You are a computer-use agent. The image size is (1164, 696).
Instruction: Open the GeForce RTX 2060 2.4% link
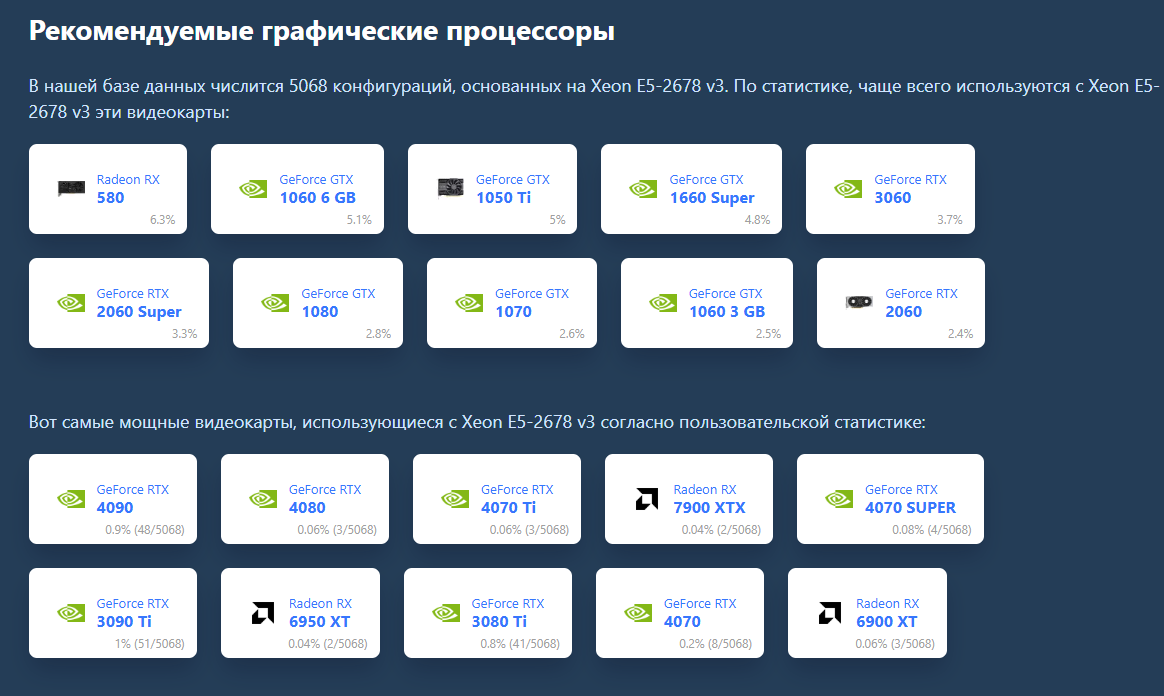click(921, 303)
